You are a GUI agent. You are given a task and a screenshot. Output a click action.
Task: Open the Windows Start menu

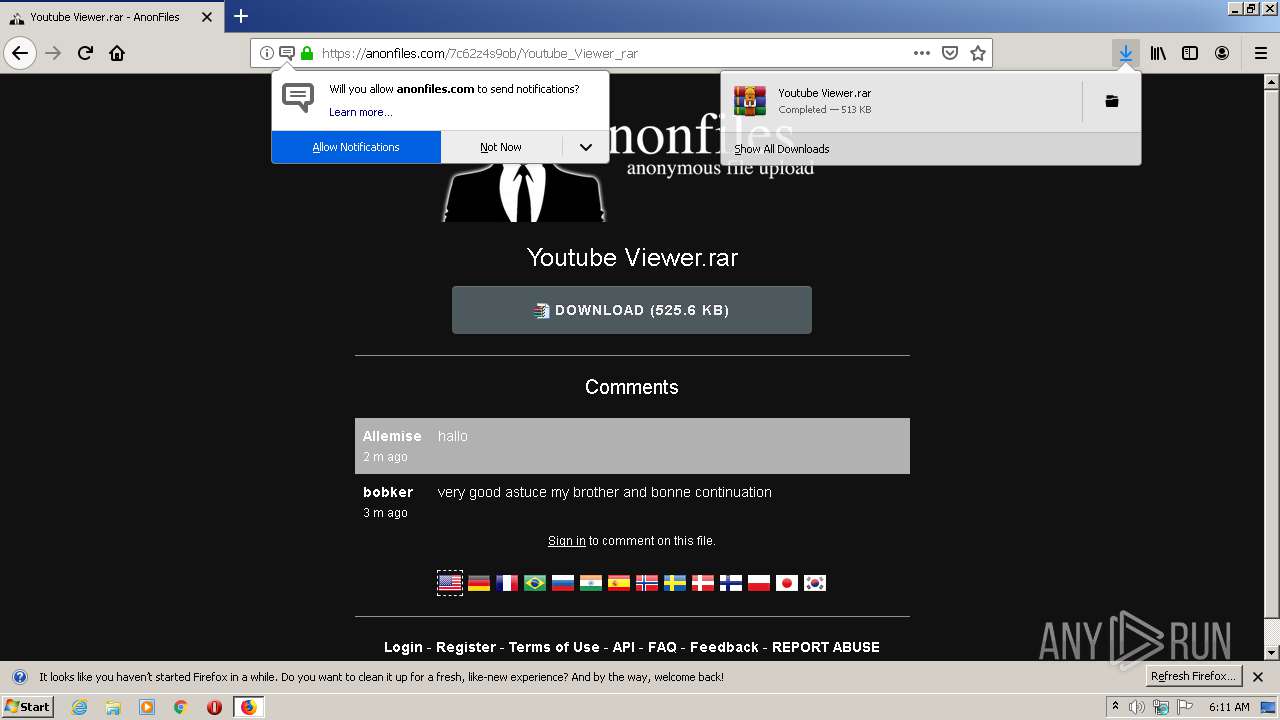pos(27,707)
